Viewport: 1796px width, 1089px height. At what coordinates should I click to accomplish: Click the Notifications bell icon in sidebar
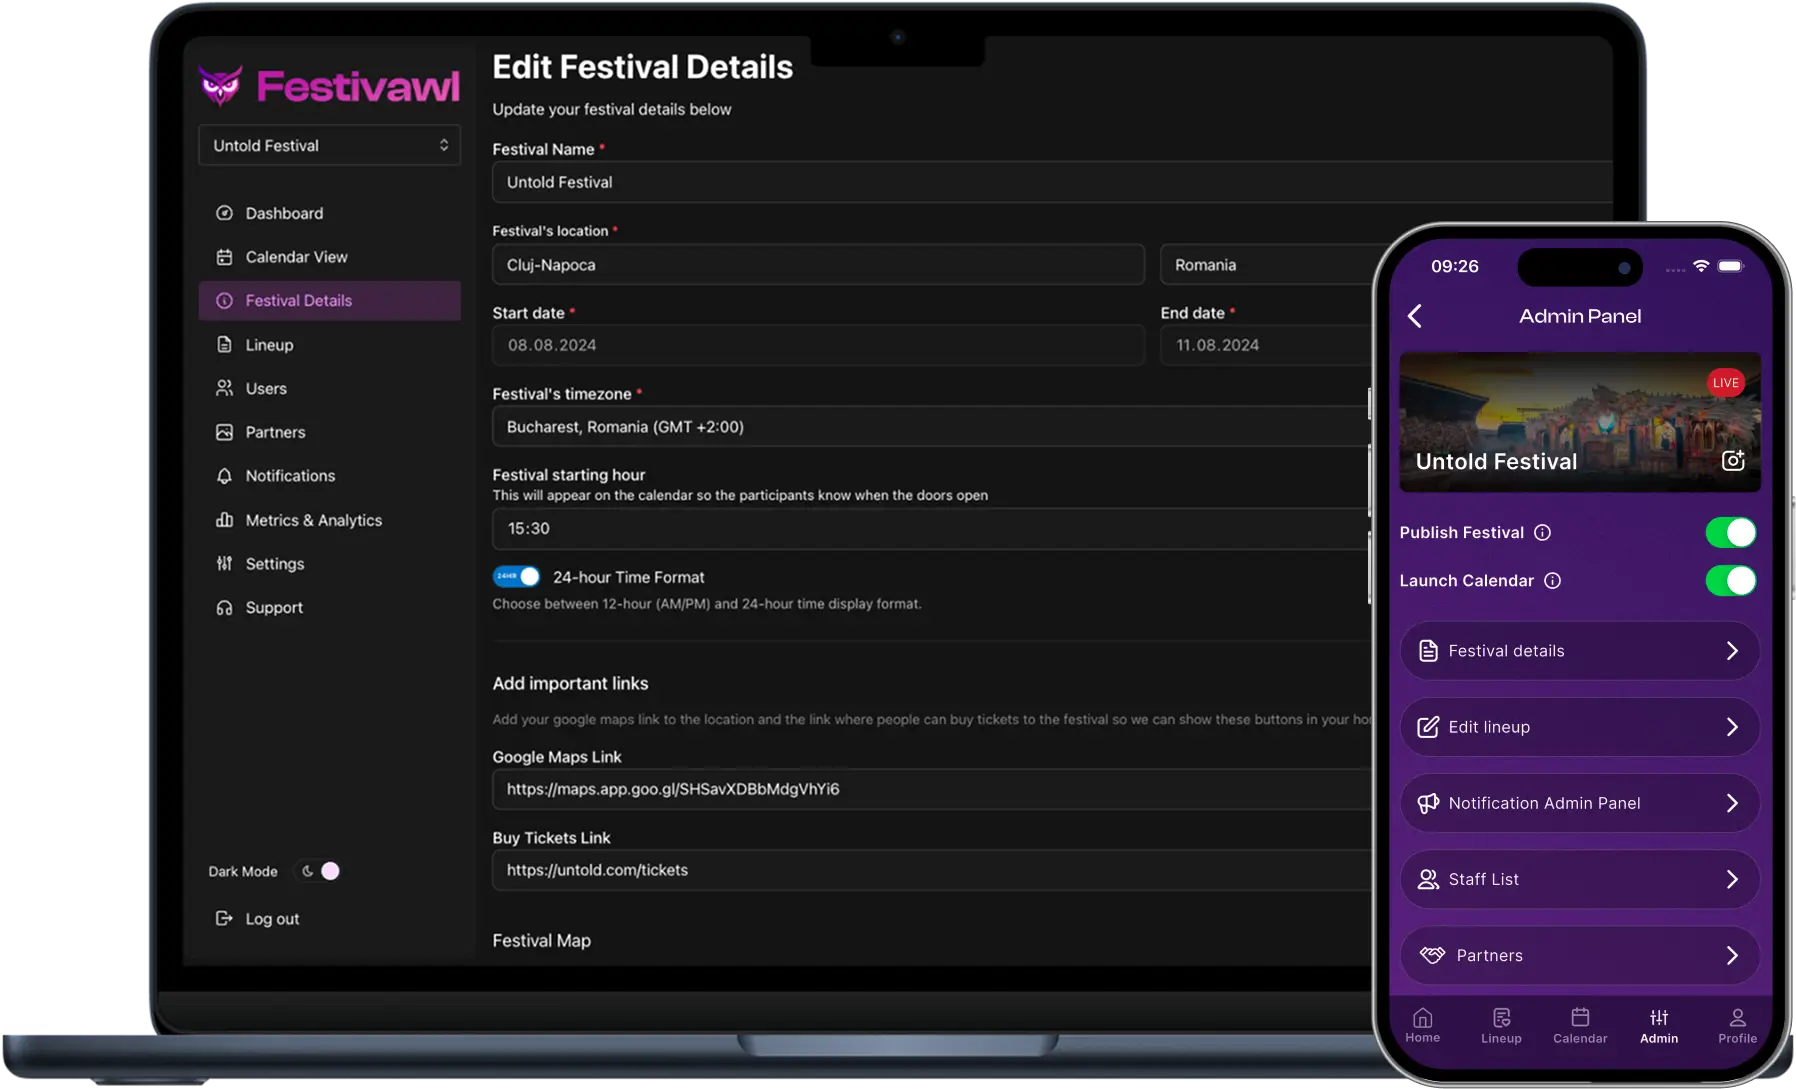(x=225, y=476)
